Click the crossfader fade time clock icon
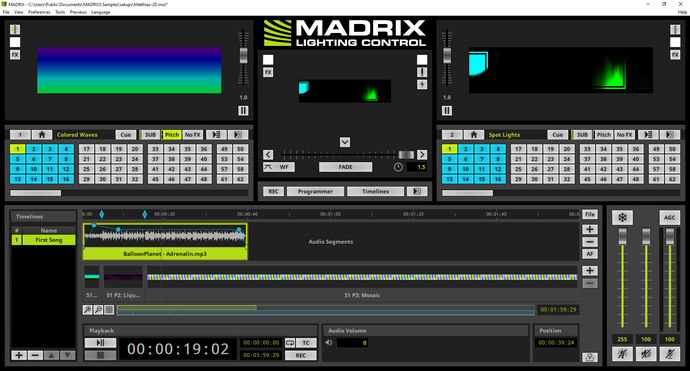This screenshot has height=371, width=690. (x=398, y=167)
